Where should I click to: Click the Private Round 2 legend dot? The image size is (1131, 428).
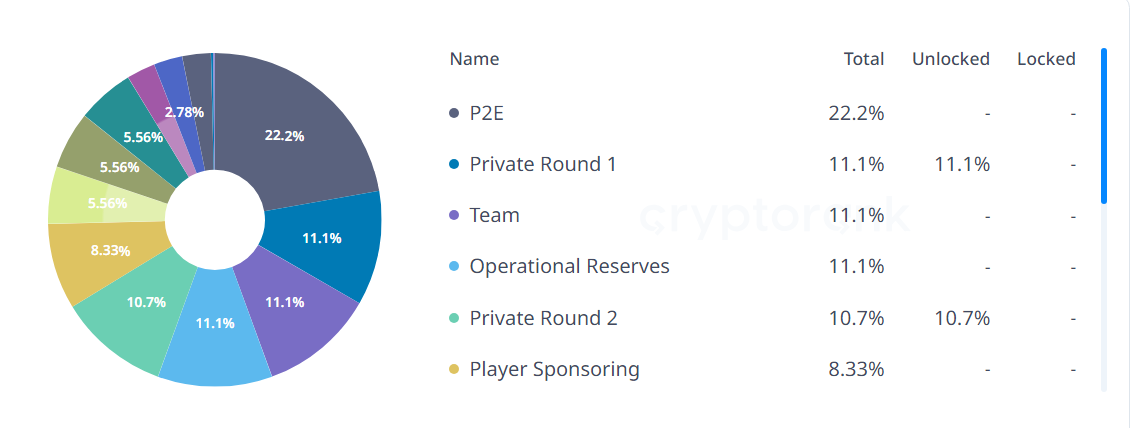pyautogui.click(x=454, y=318)
